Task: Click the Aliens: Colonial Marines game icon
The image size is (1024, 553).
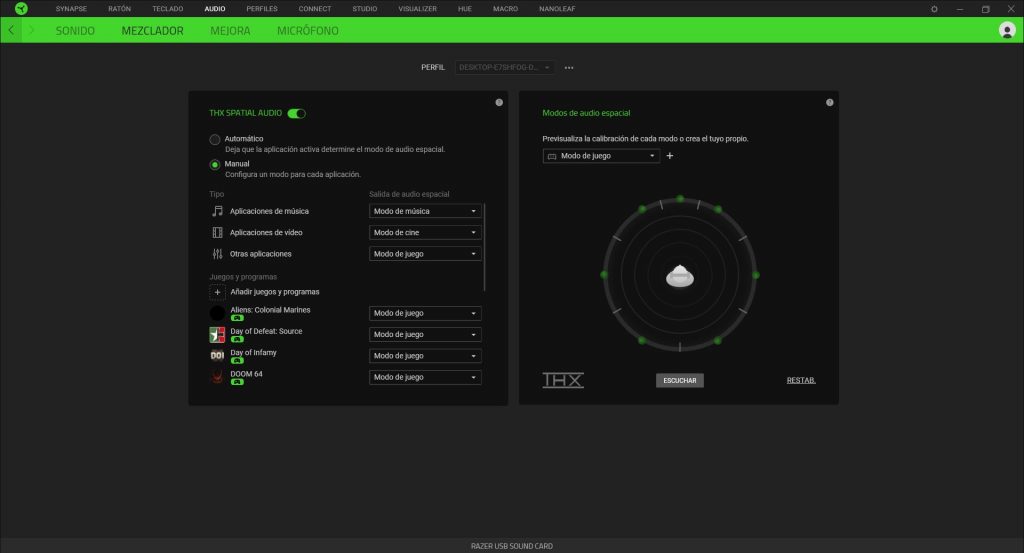Action: (x=217, y=313)
